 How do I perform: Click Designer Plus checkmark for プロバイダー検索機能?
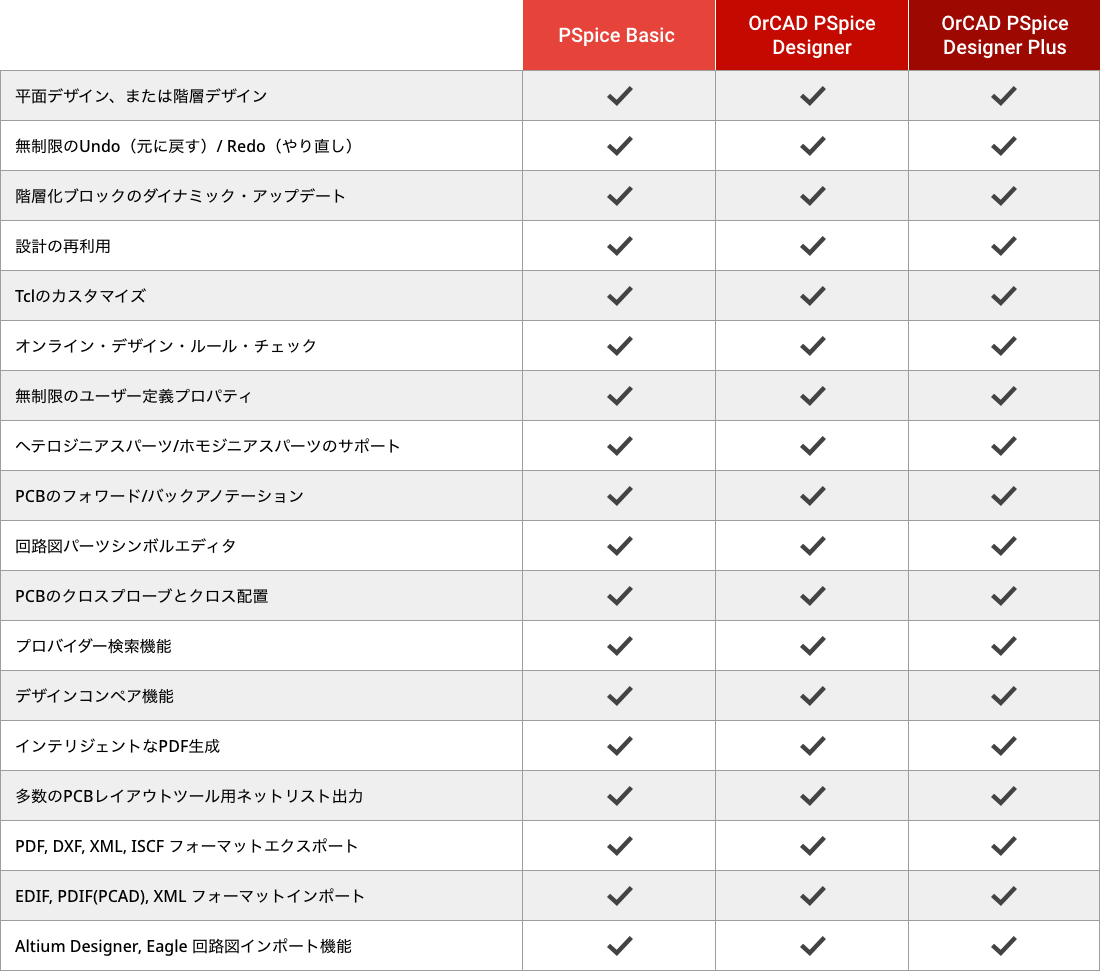(1004, 646)
